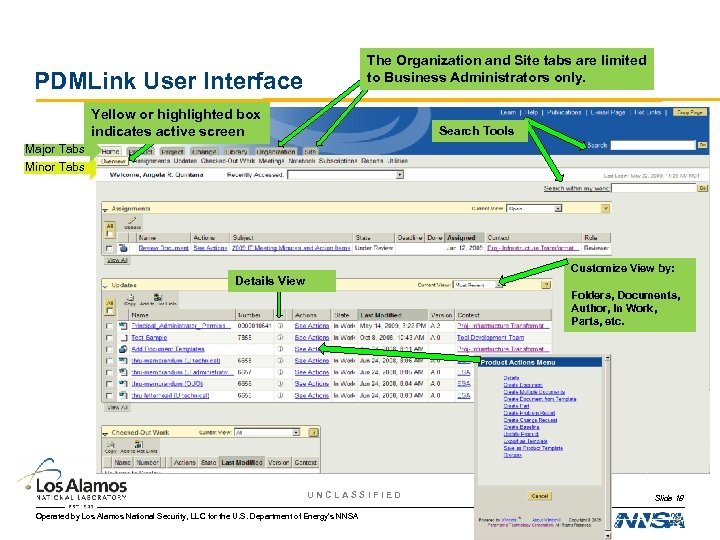Viewport: 720px width, 540px height.
Task: Open details info icon for Test Sample row
Action: 280,337
